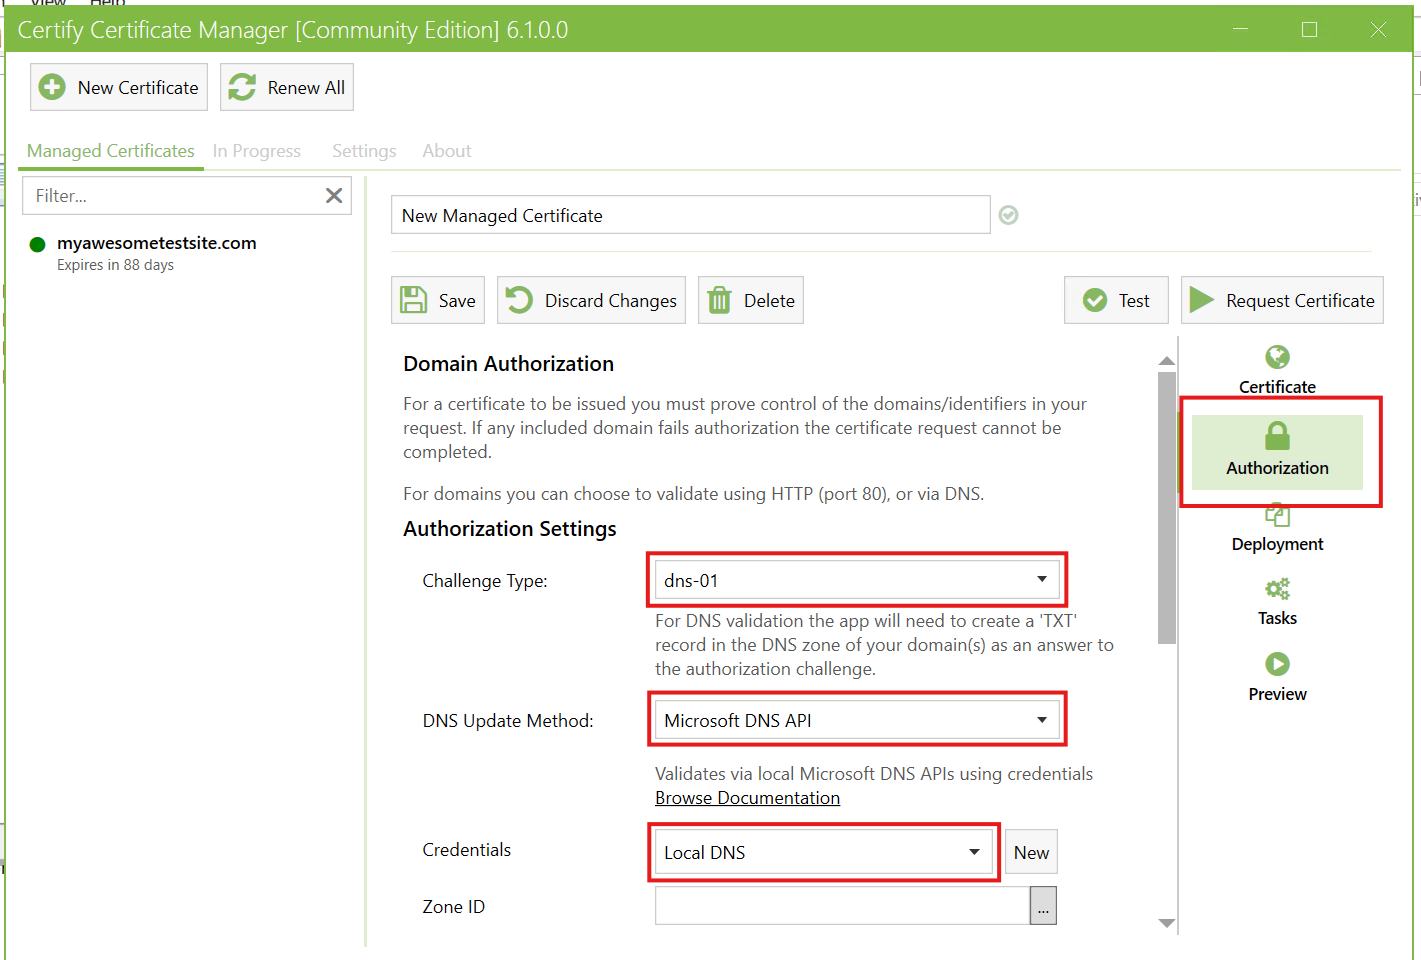Click the Test button
The width and height of the screenshot is (1421, 960).
pos(1116,300)
